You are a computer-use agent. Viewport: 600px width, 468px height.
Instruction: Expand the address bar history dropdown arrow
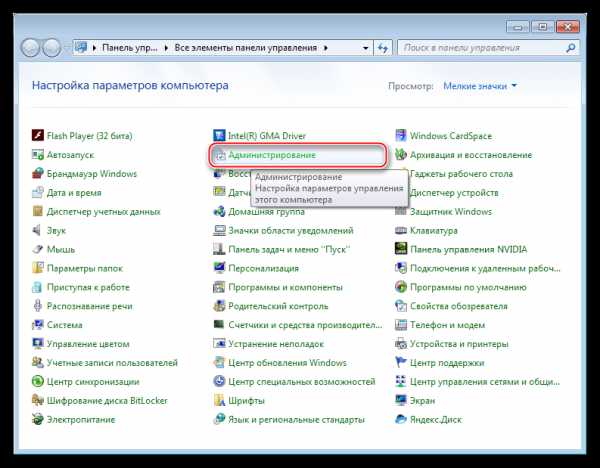pos(365,48)
